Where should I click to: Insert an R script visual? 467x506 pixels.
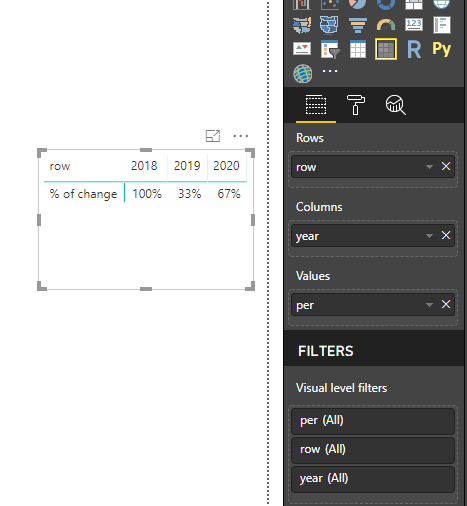414,49
